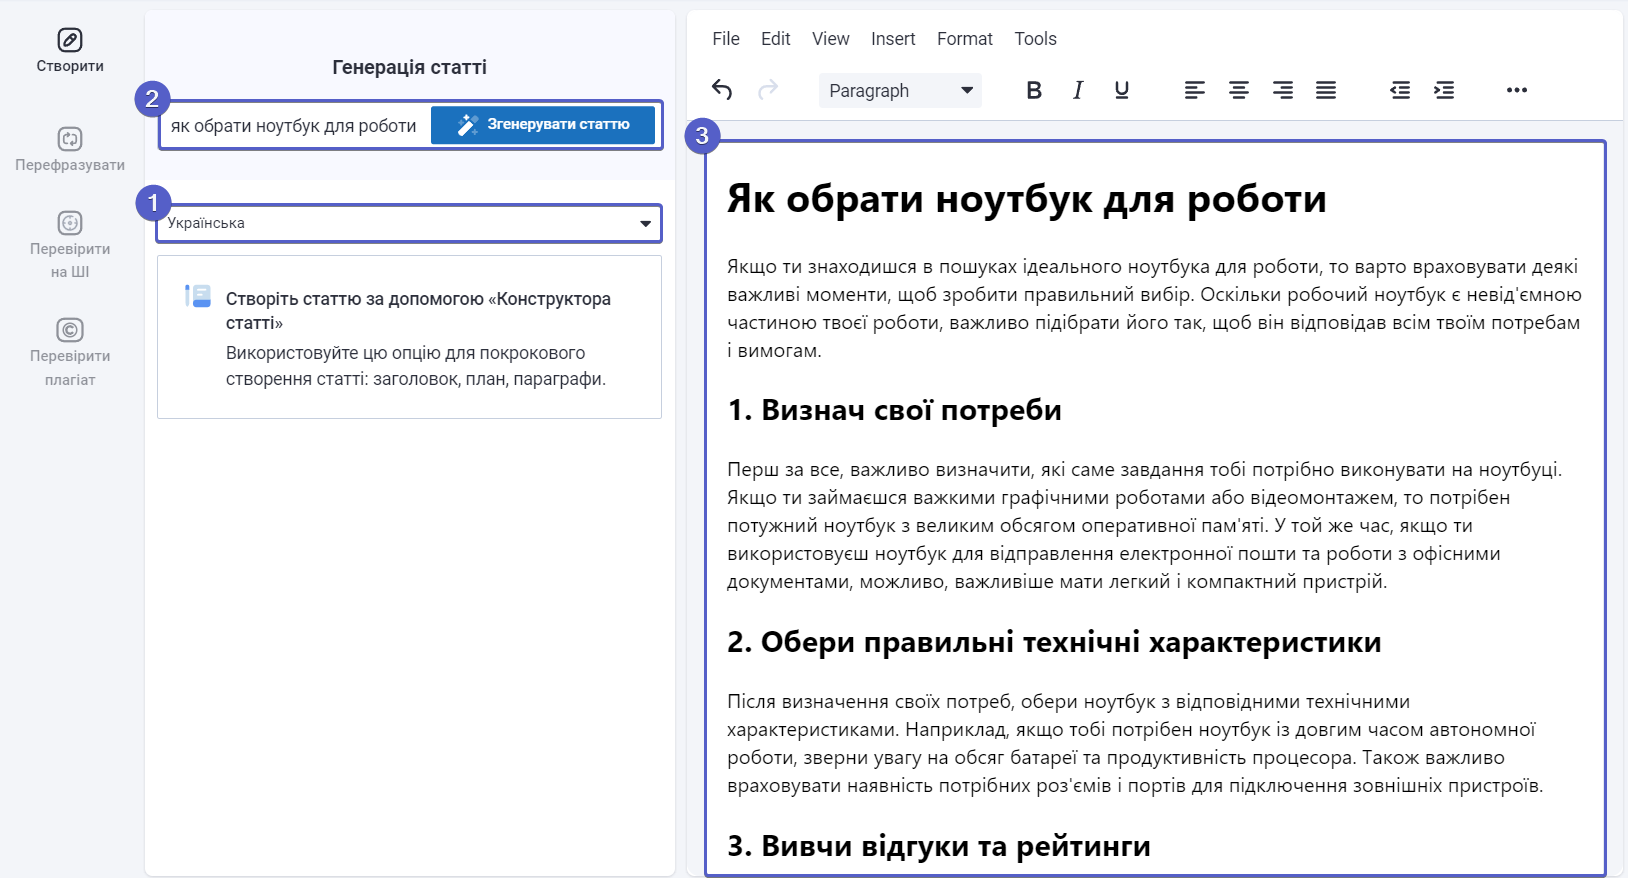The height and width of the screenshot is (878, 1628).
Task: Click the Згенерувати статтю button
Action: coord(543,125)
